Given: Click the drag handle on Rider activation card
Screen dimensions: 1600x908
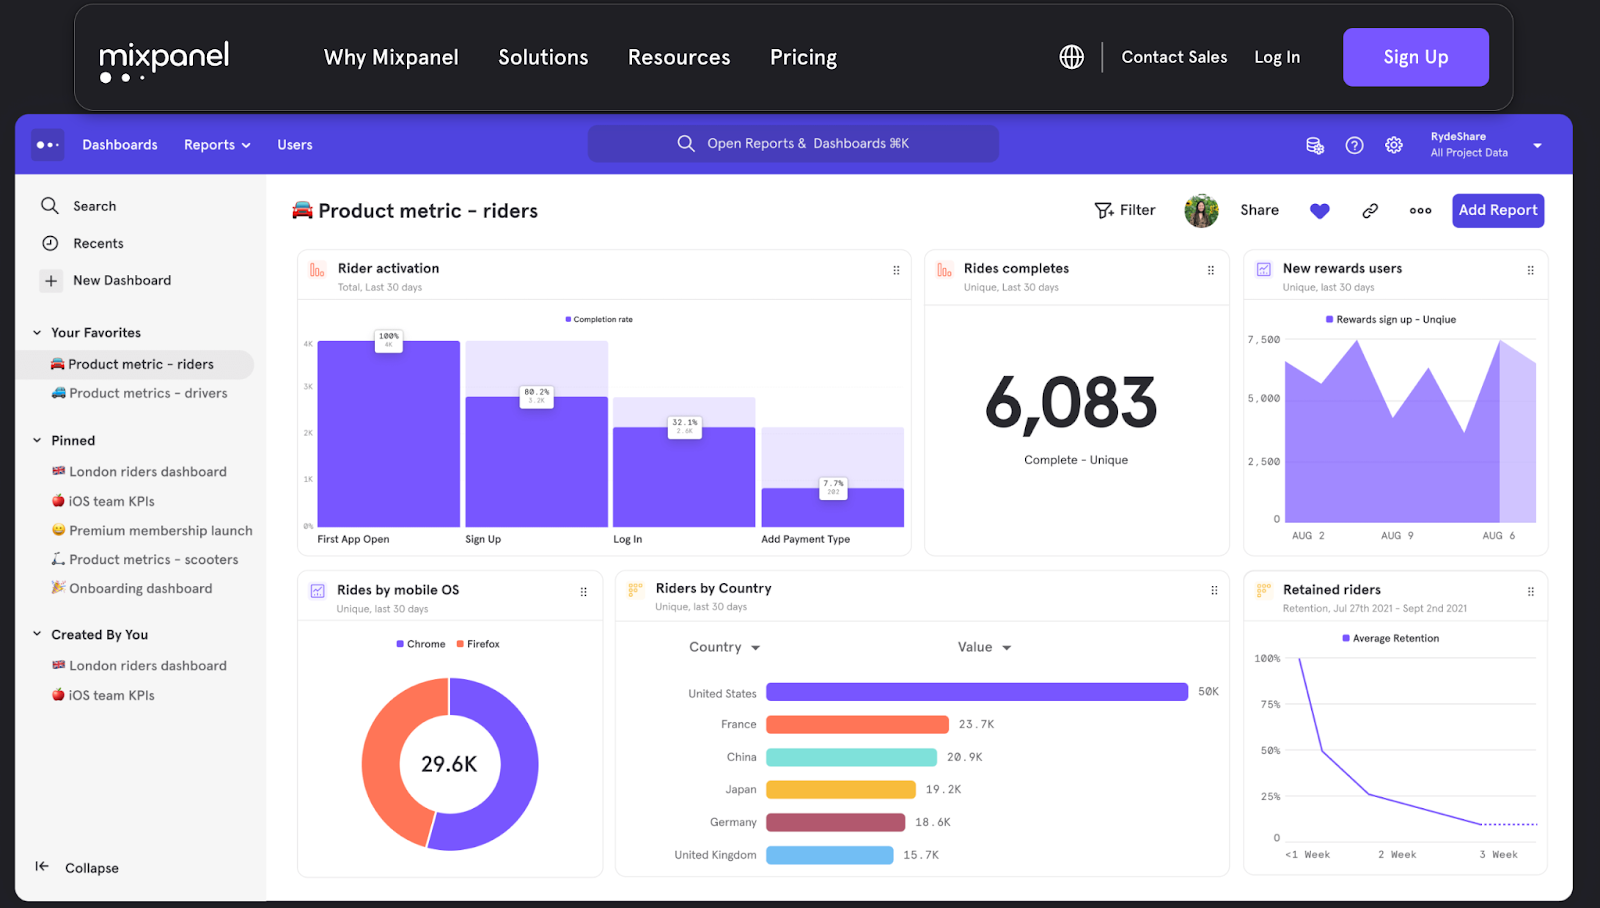Looking at the screenshot, I should pyautogui.click(x=896, y=270).
